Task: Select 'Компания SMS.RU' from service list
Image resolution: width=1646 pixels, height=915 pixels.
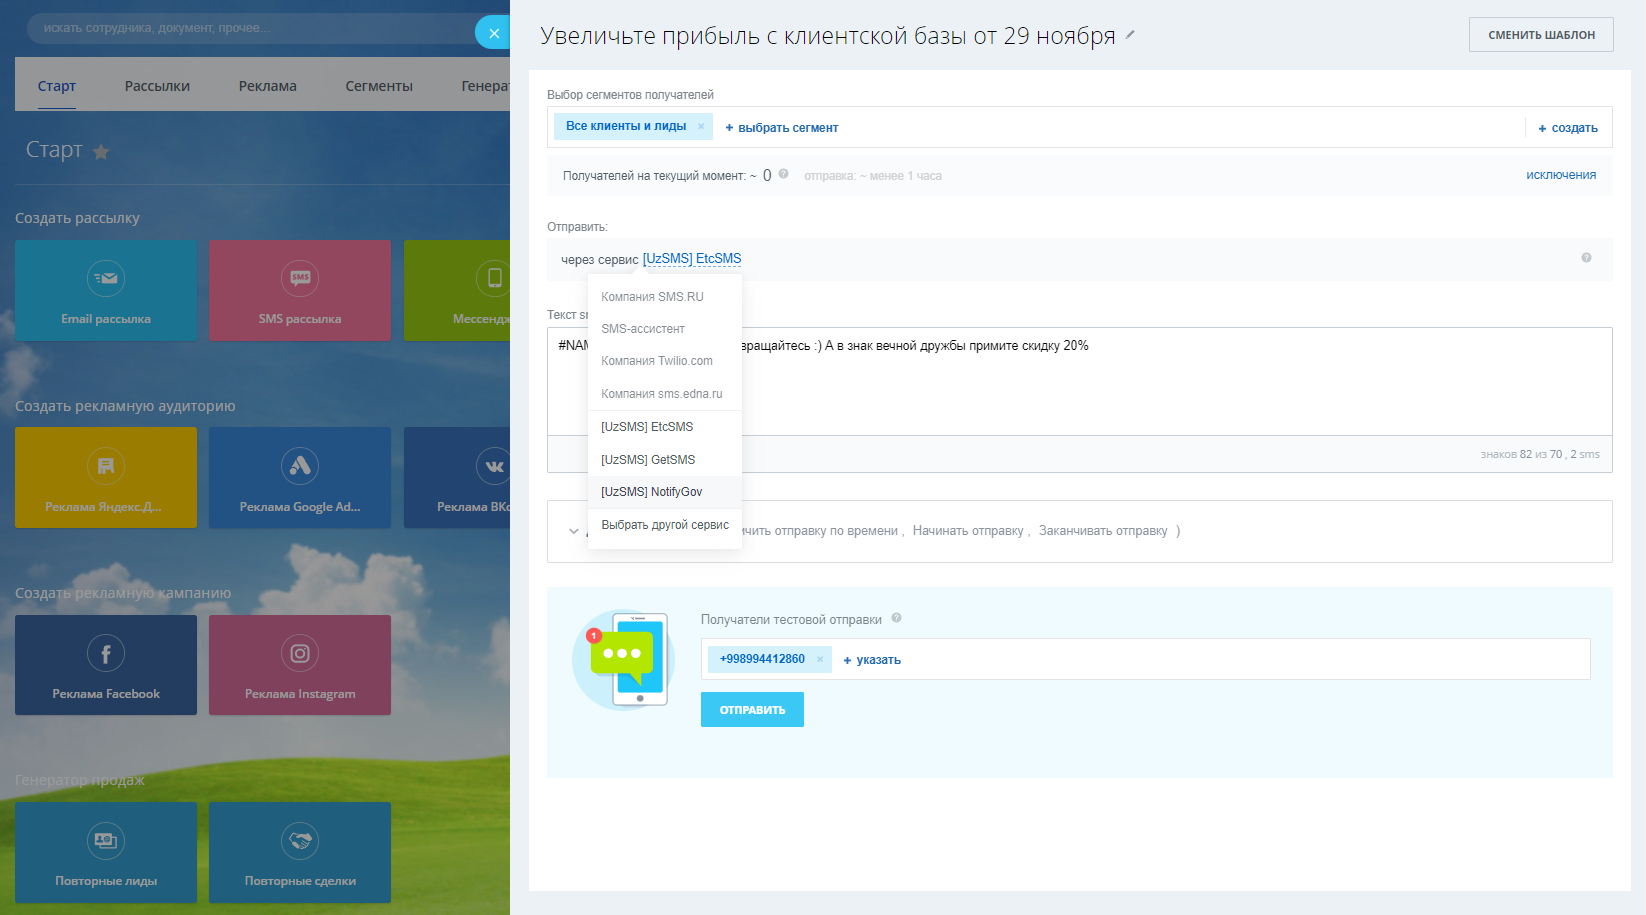Action: pyautogui.click(x=665, y=297)
